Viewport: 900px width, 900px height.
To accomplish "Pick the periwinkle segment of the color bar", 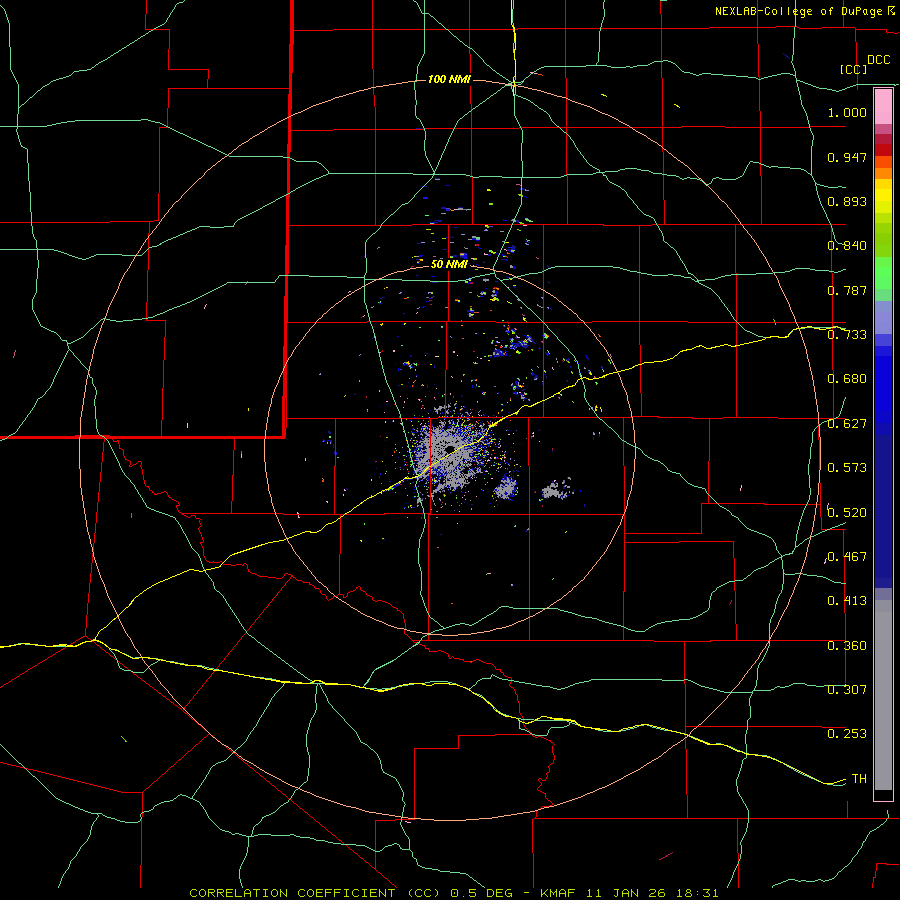I will (883, 318).
